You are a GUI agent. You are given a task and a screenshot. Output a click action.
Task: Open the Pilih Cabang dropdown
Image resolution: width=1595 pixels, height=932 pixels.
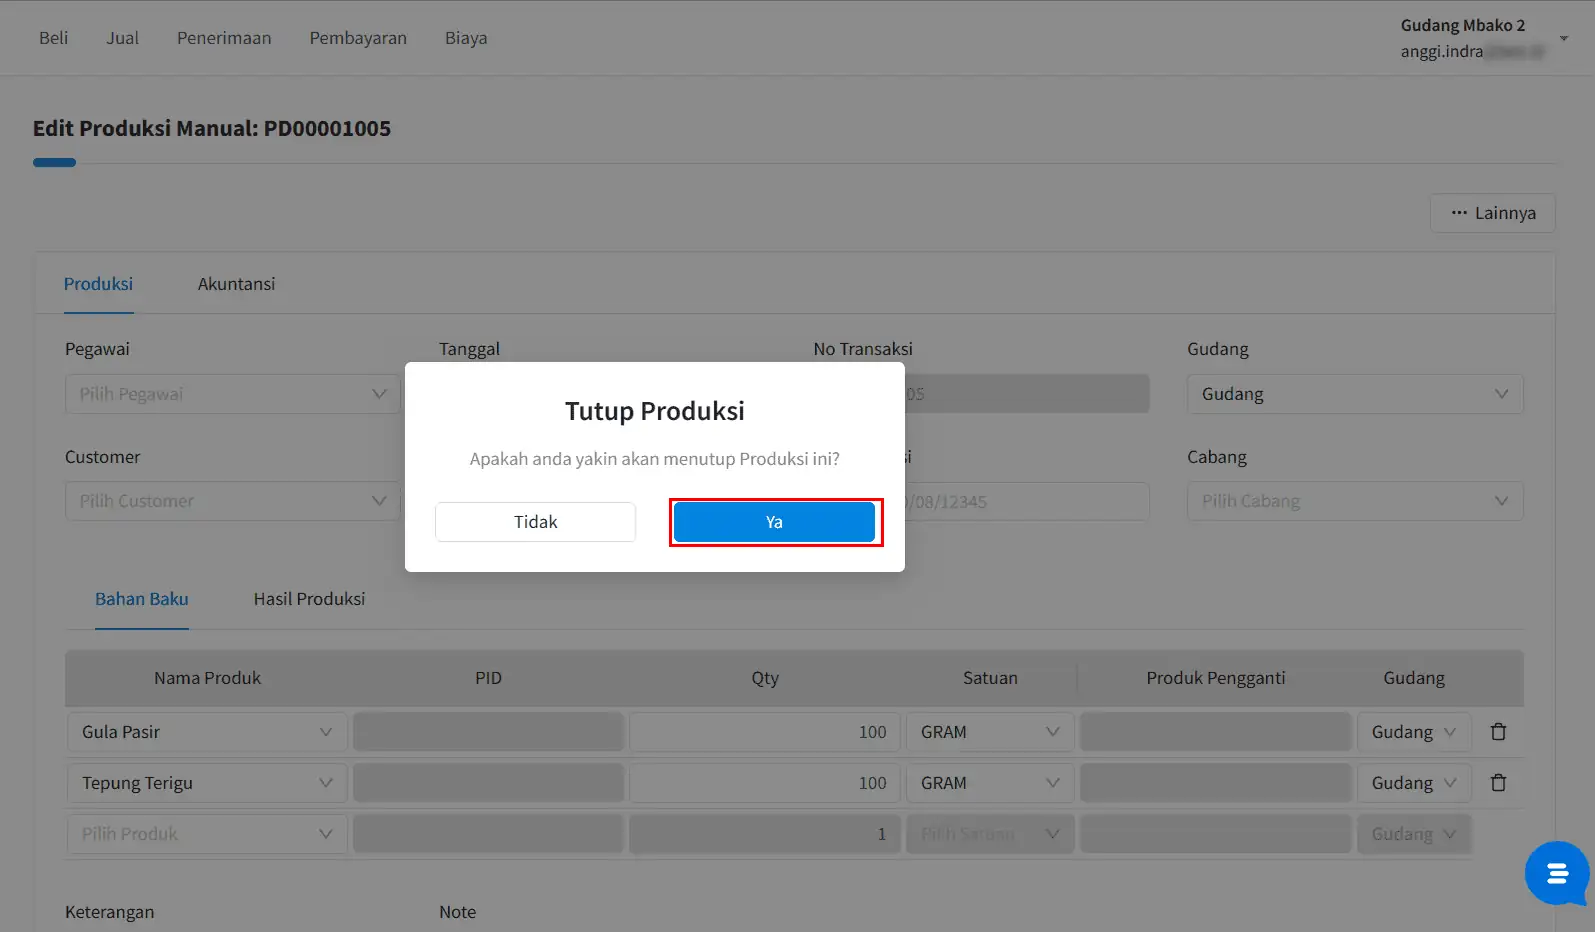pyautogui.click(x=1354, y=501)
